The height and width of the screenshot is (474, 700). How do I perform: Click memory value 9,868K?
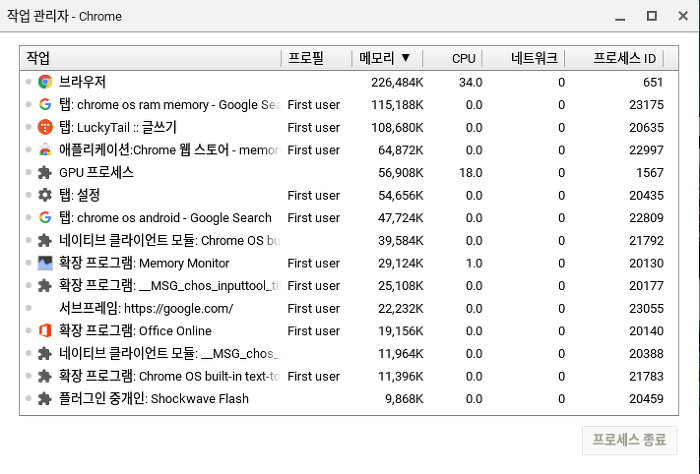tap(404, 399)
